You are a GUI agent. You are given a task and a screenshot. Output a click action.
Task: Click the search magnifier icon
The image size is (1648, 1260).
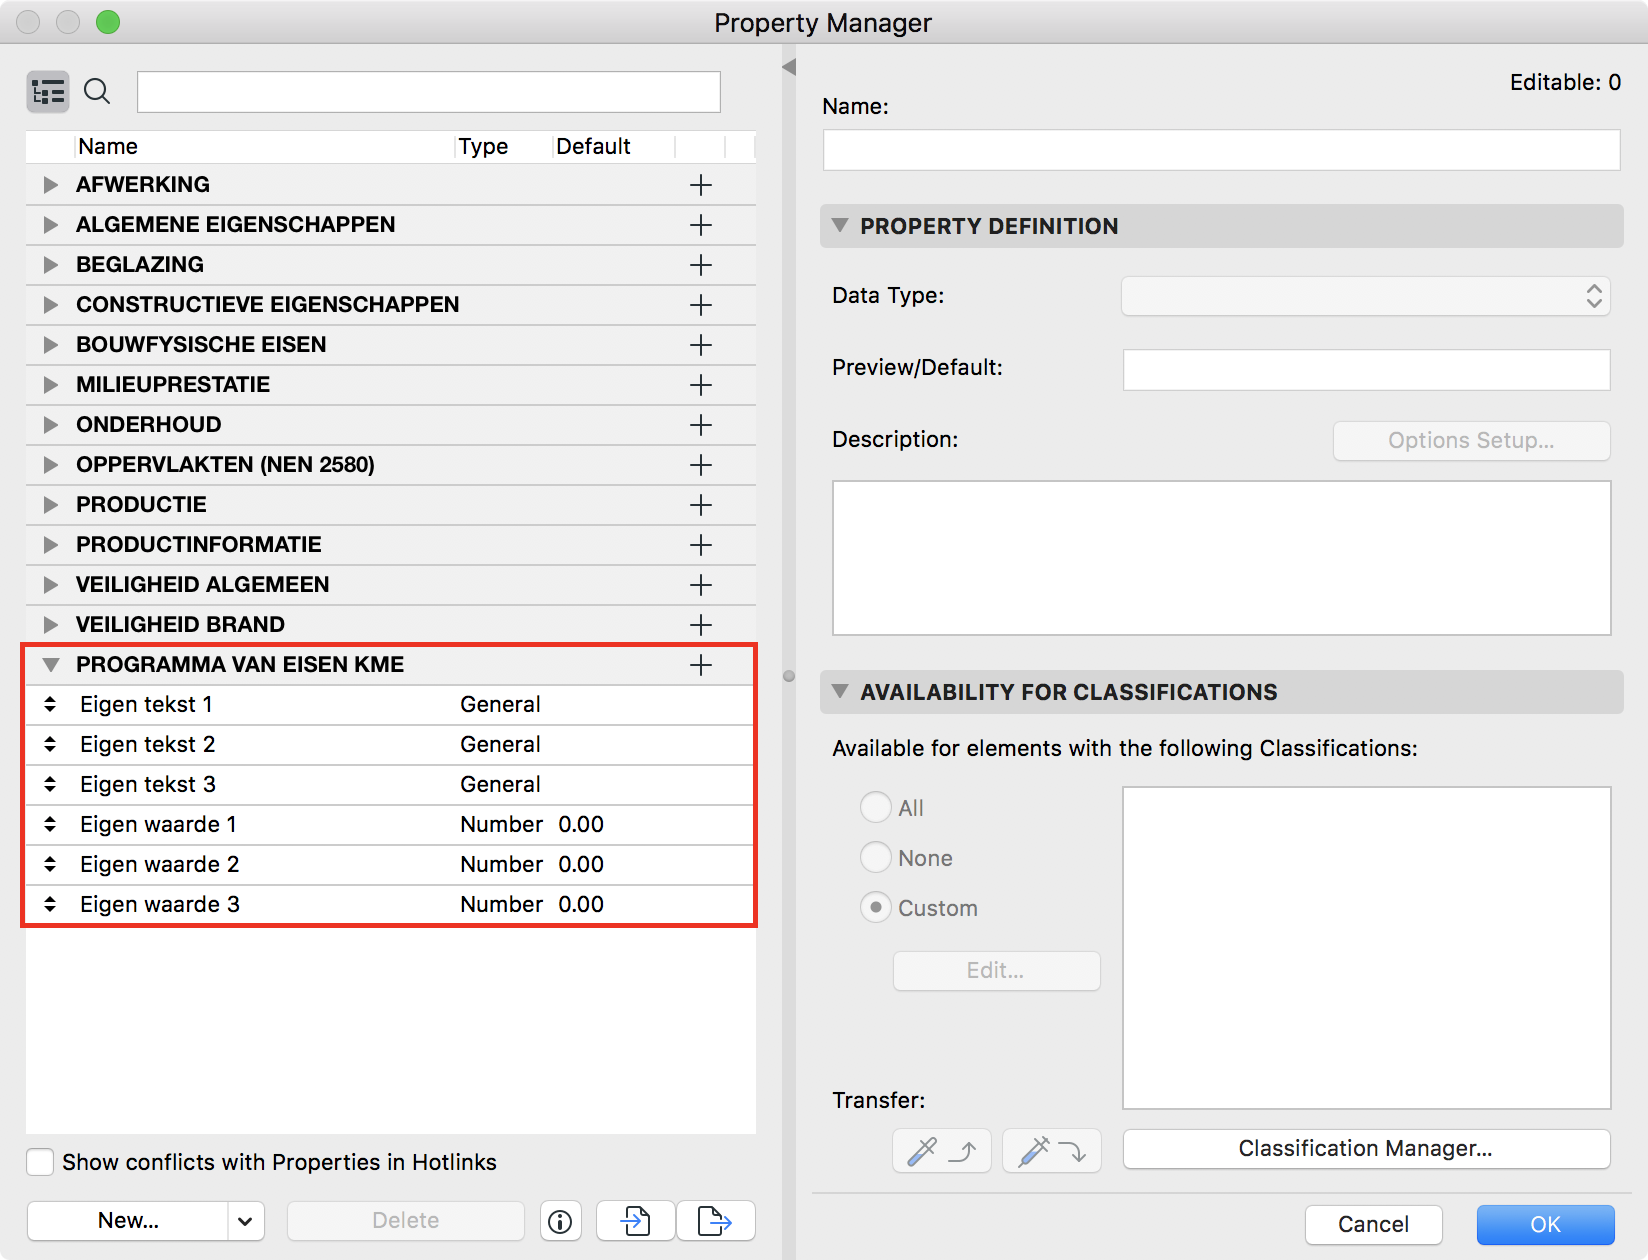pos(97,92)
